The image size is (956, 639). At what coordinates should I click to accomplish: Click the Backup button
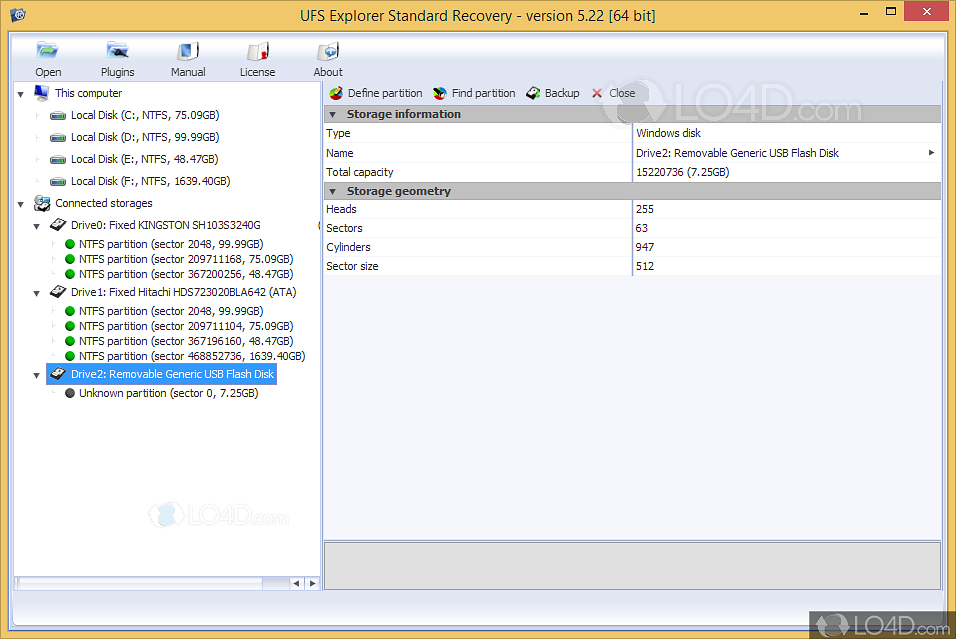[x=553, y=93]
